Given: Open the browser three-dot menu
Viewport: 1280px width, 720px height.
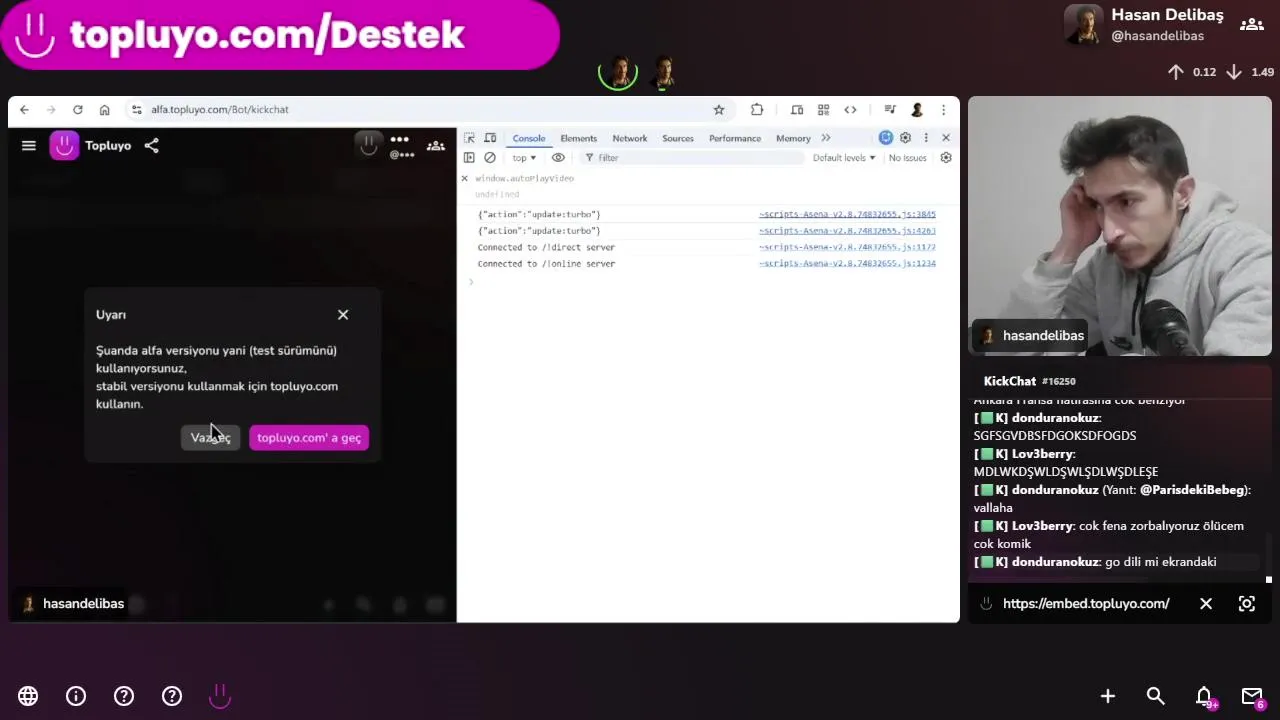Looking at the screenshot, I should point(943,110).
